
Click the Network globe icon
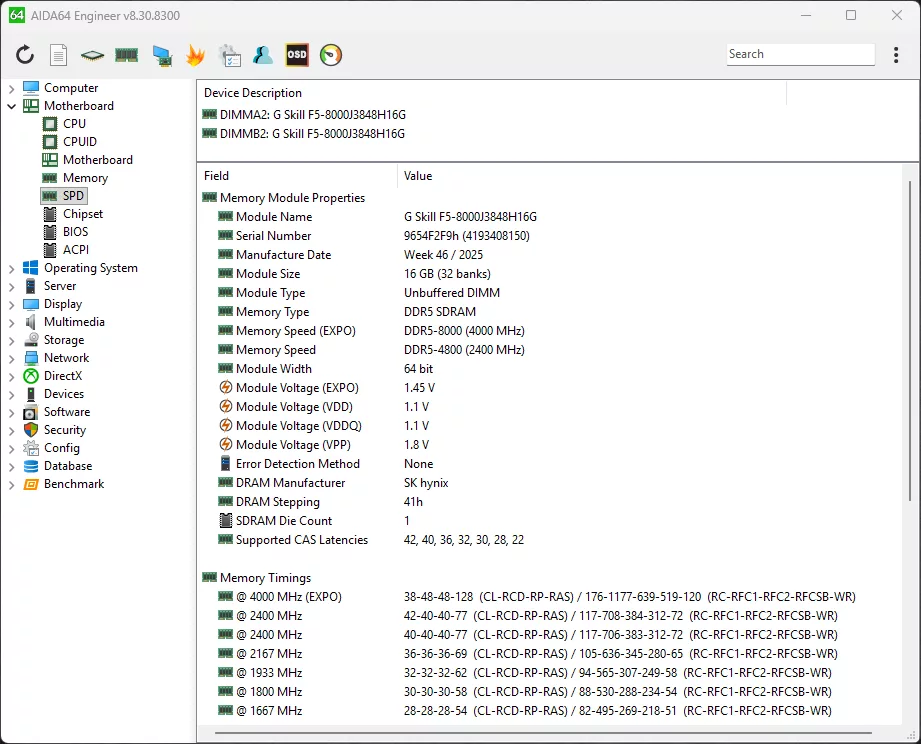point(31,358)
